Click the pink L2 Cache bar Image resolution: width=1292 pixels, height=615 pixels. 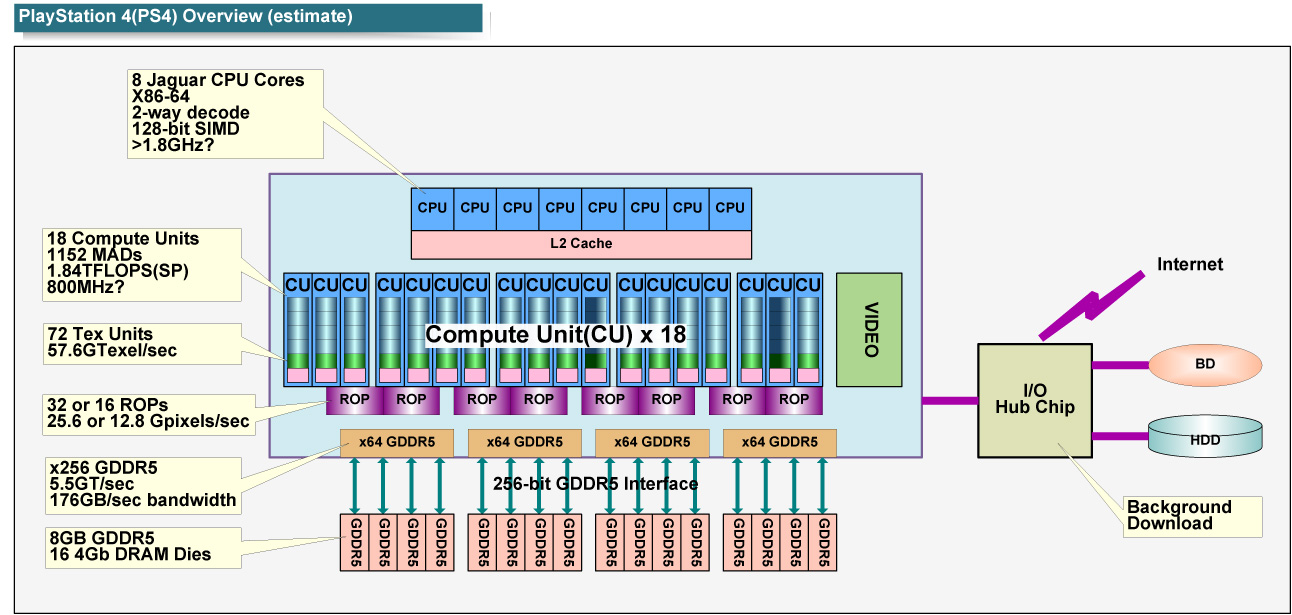tap(581, 244)
